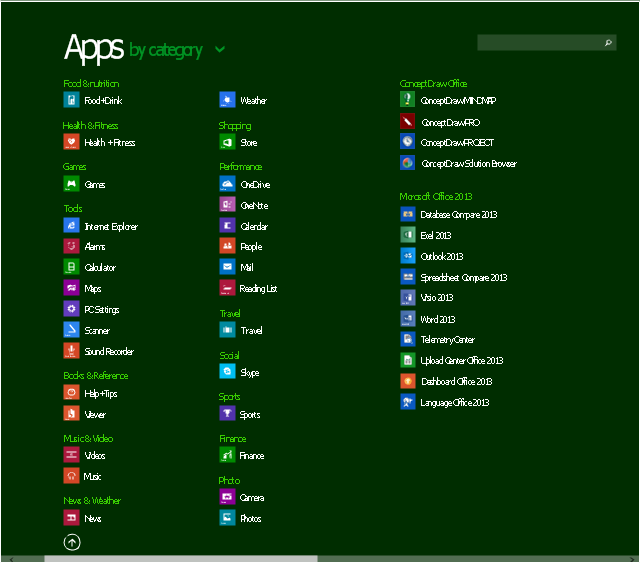Click the horizontal scrollbar right arrow
This screenshot has height=563, width=640.
[x=633, y=558]
